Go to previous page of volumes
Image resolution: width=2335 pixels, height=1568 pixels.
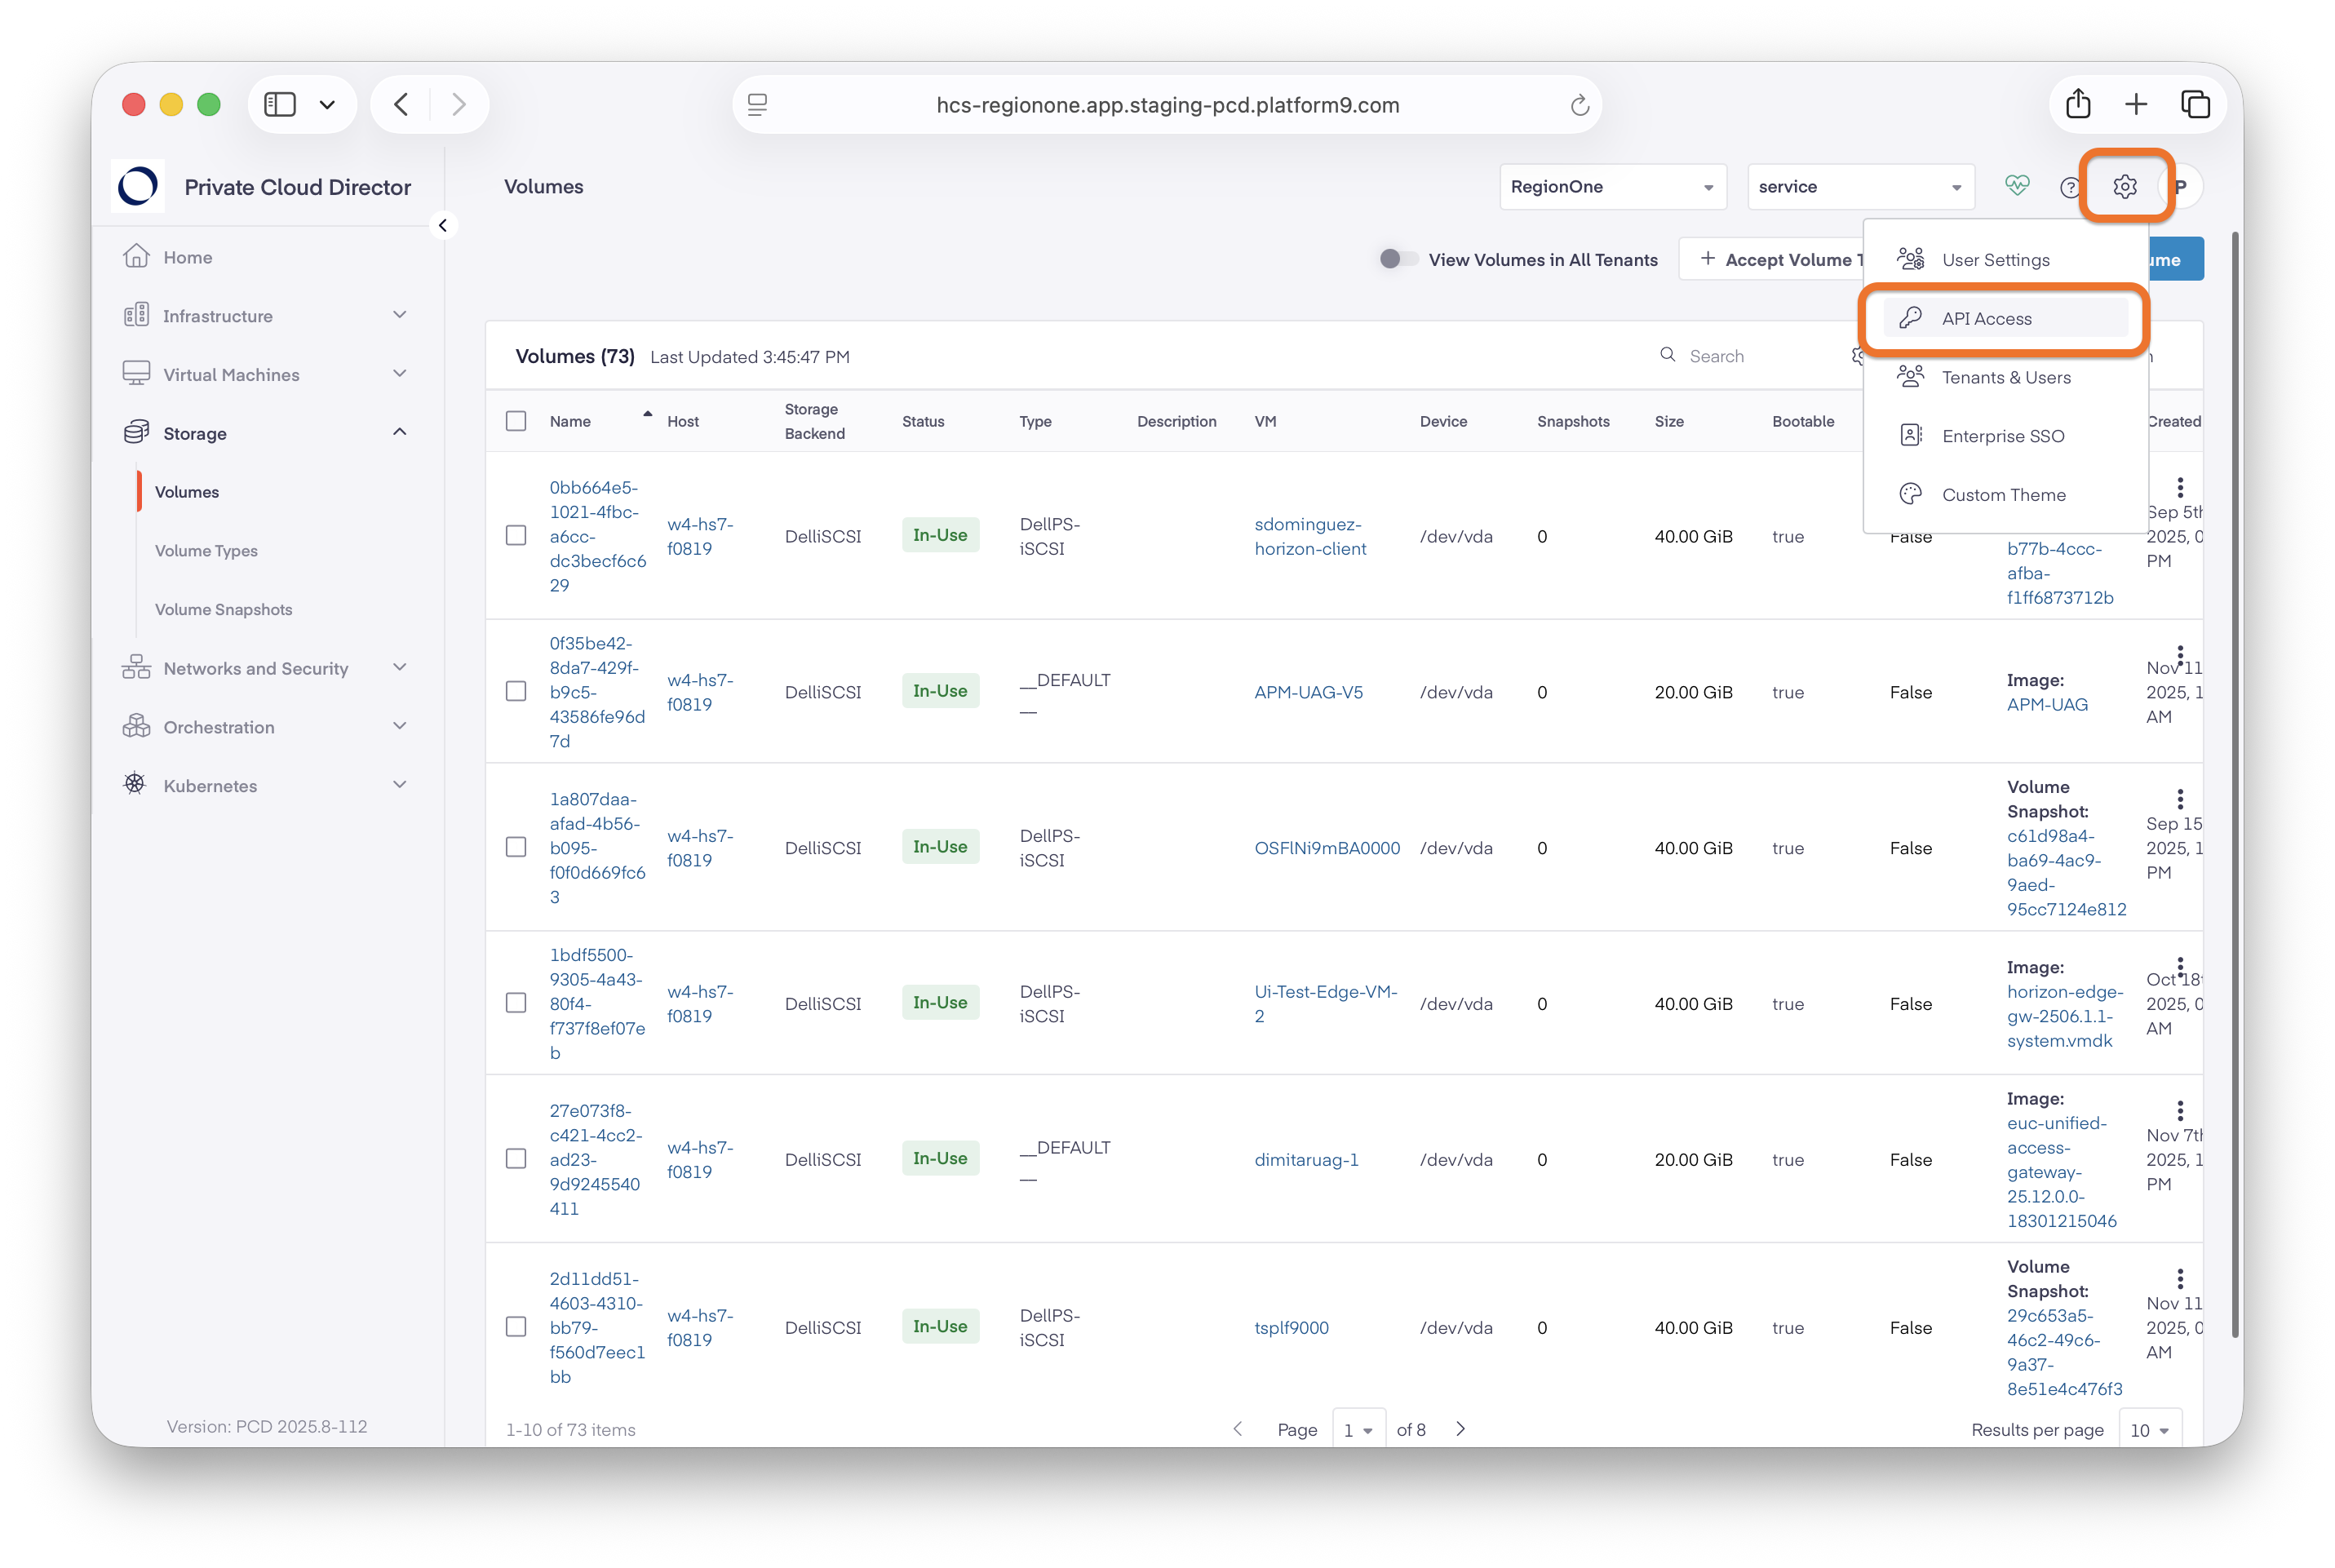pyautogui.click(x=1238, y=1429)
